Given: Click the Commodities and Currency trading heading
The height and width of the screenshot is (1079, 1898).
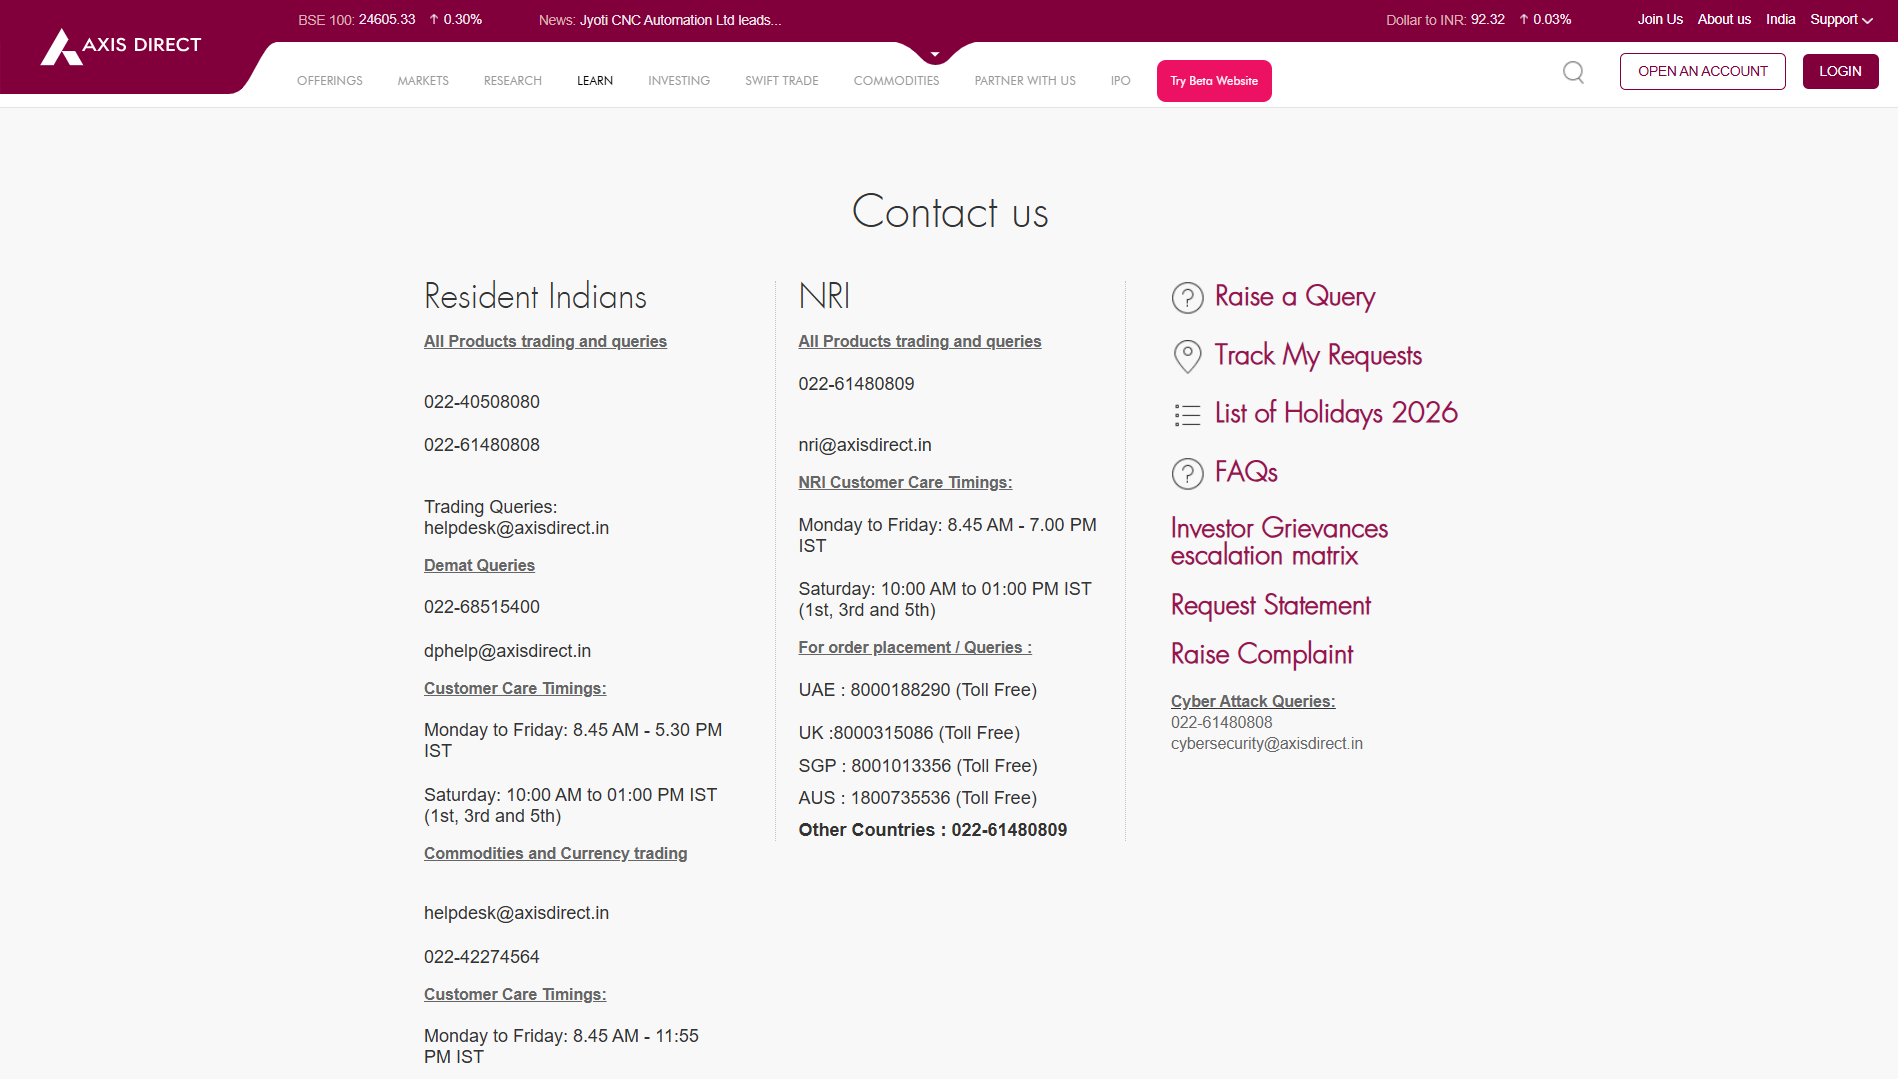Looking at the screenshot, I should point(556,854).
